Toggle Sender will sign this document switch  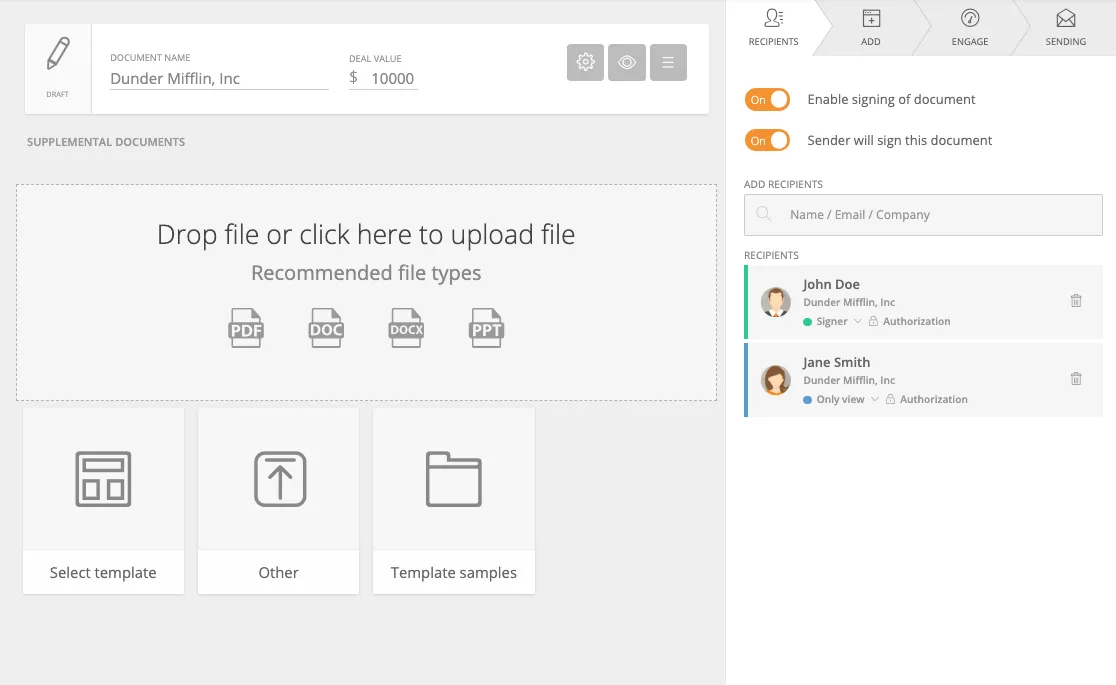click(767, 140)
